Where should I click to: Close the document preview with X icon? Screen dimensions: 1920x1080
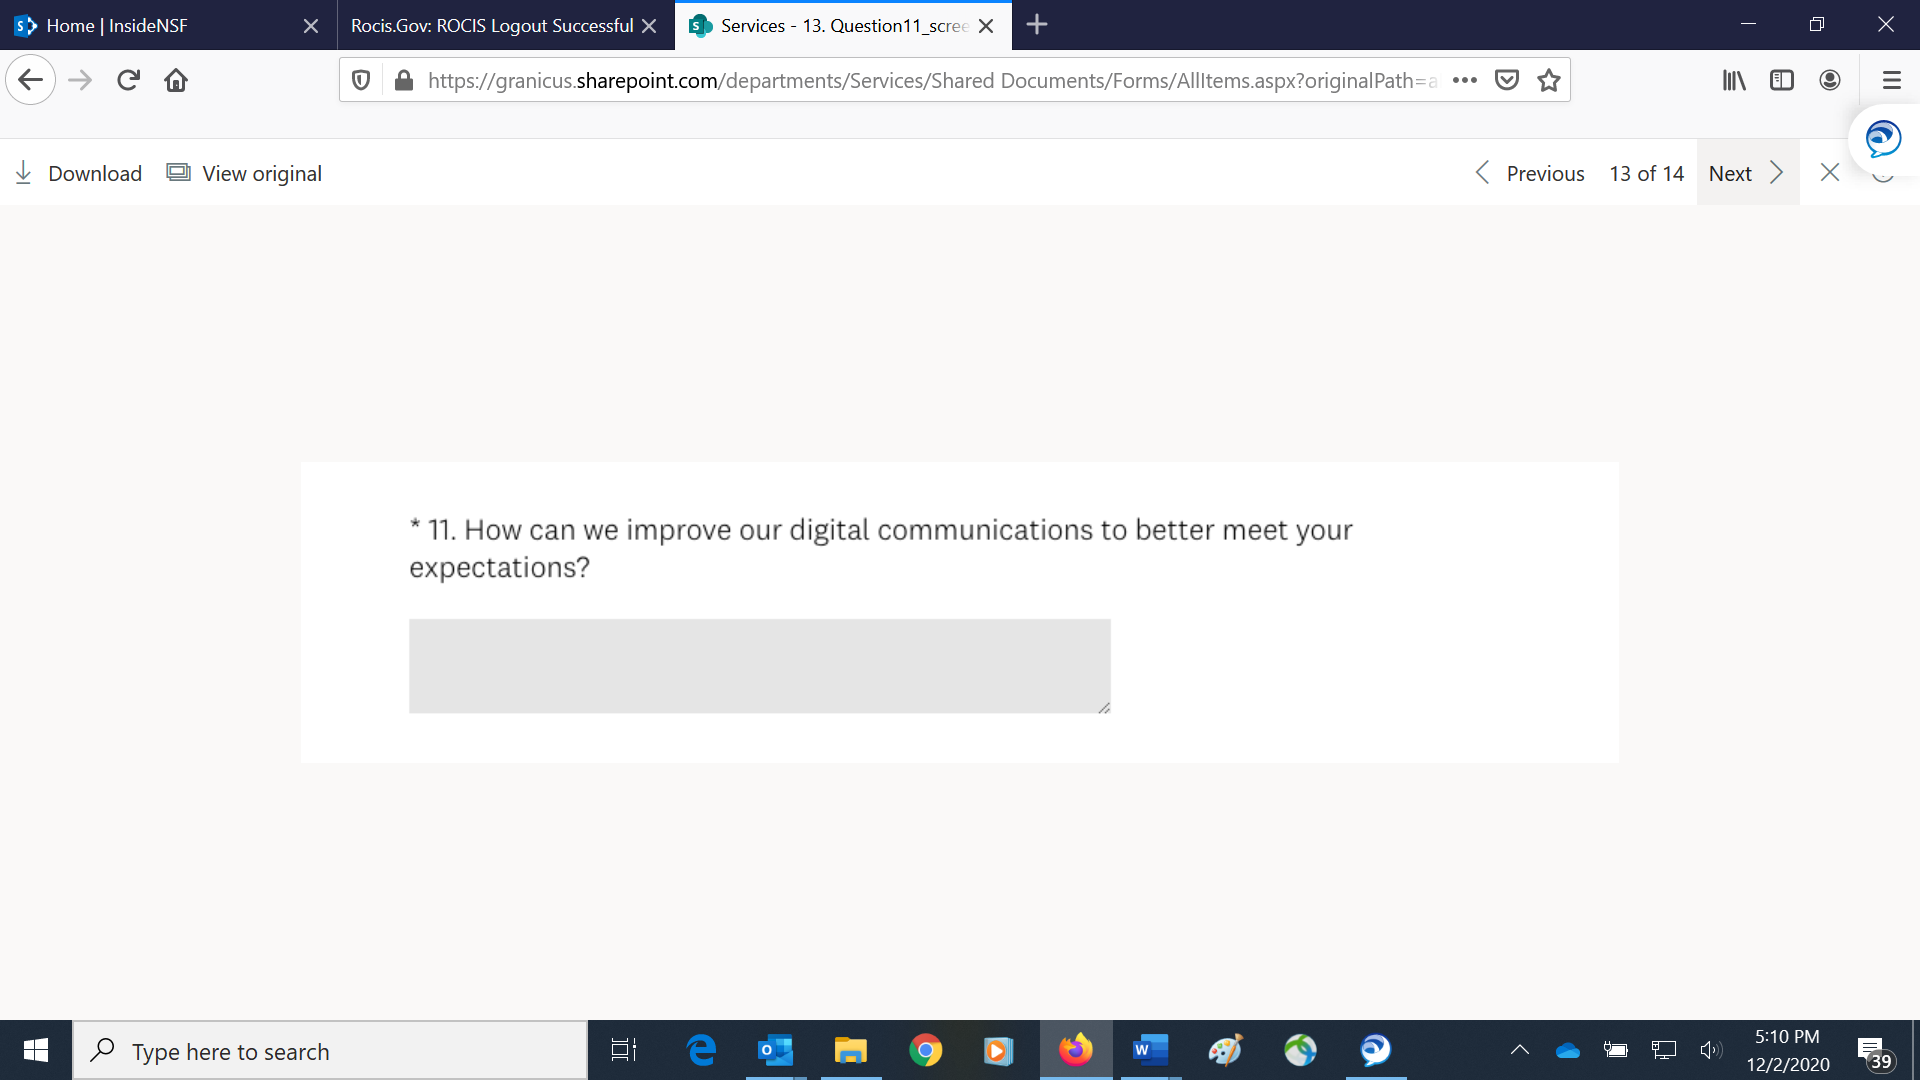point(1829,173)
